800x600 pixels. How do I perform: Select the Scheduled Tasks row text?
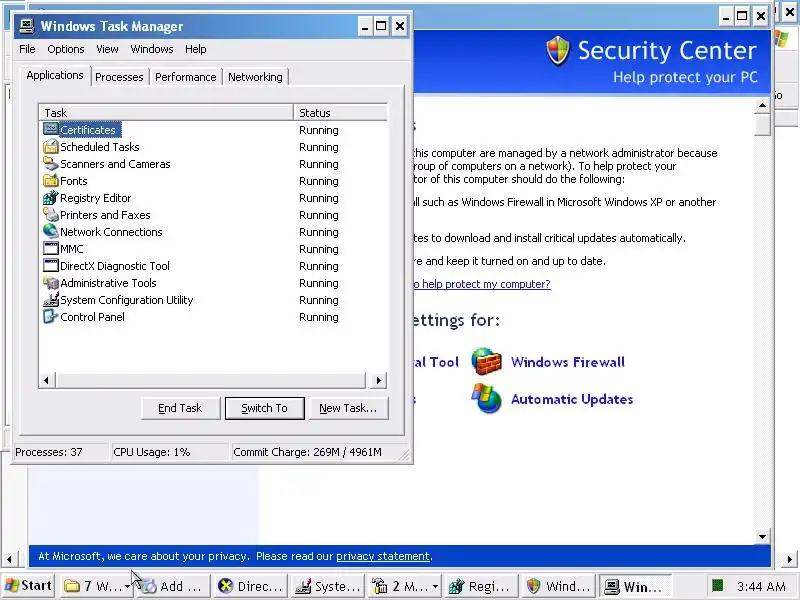(99, 147)
